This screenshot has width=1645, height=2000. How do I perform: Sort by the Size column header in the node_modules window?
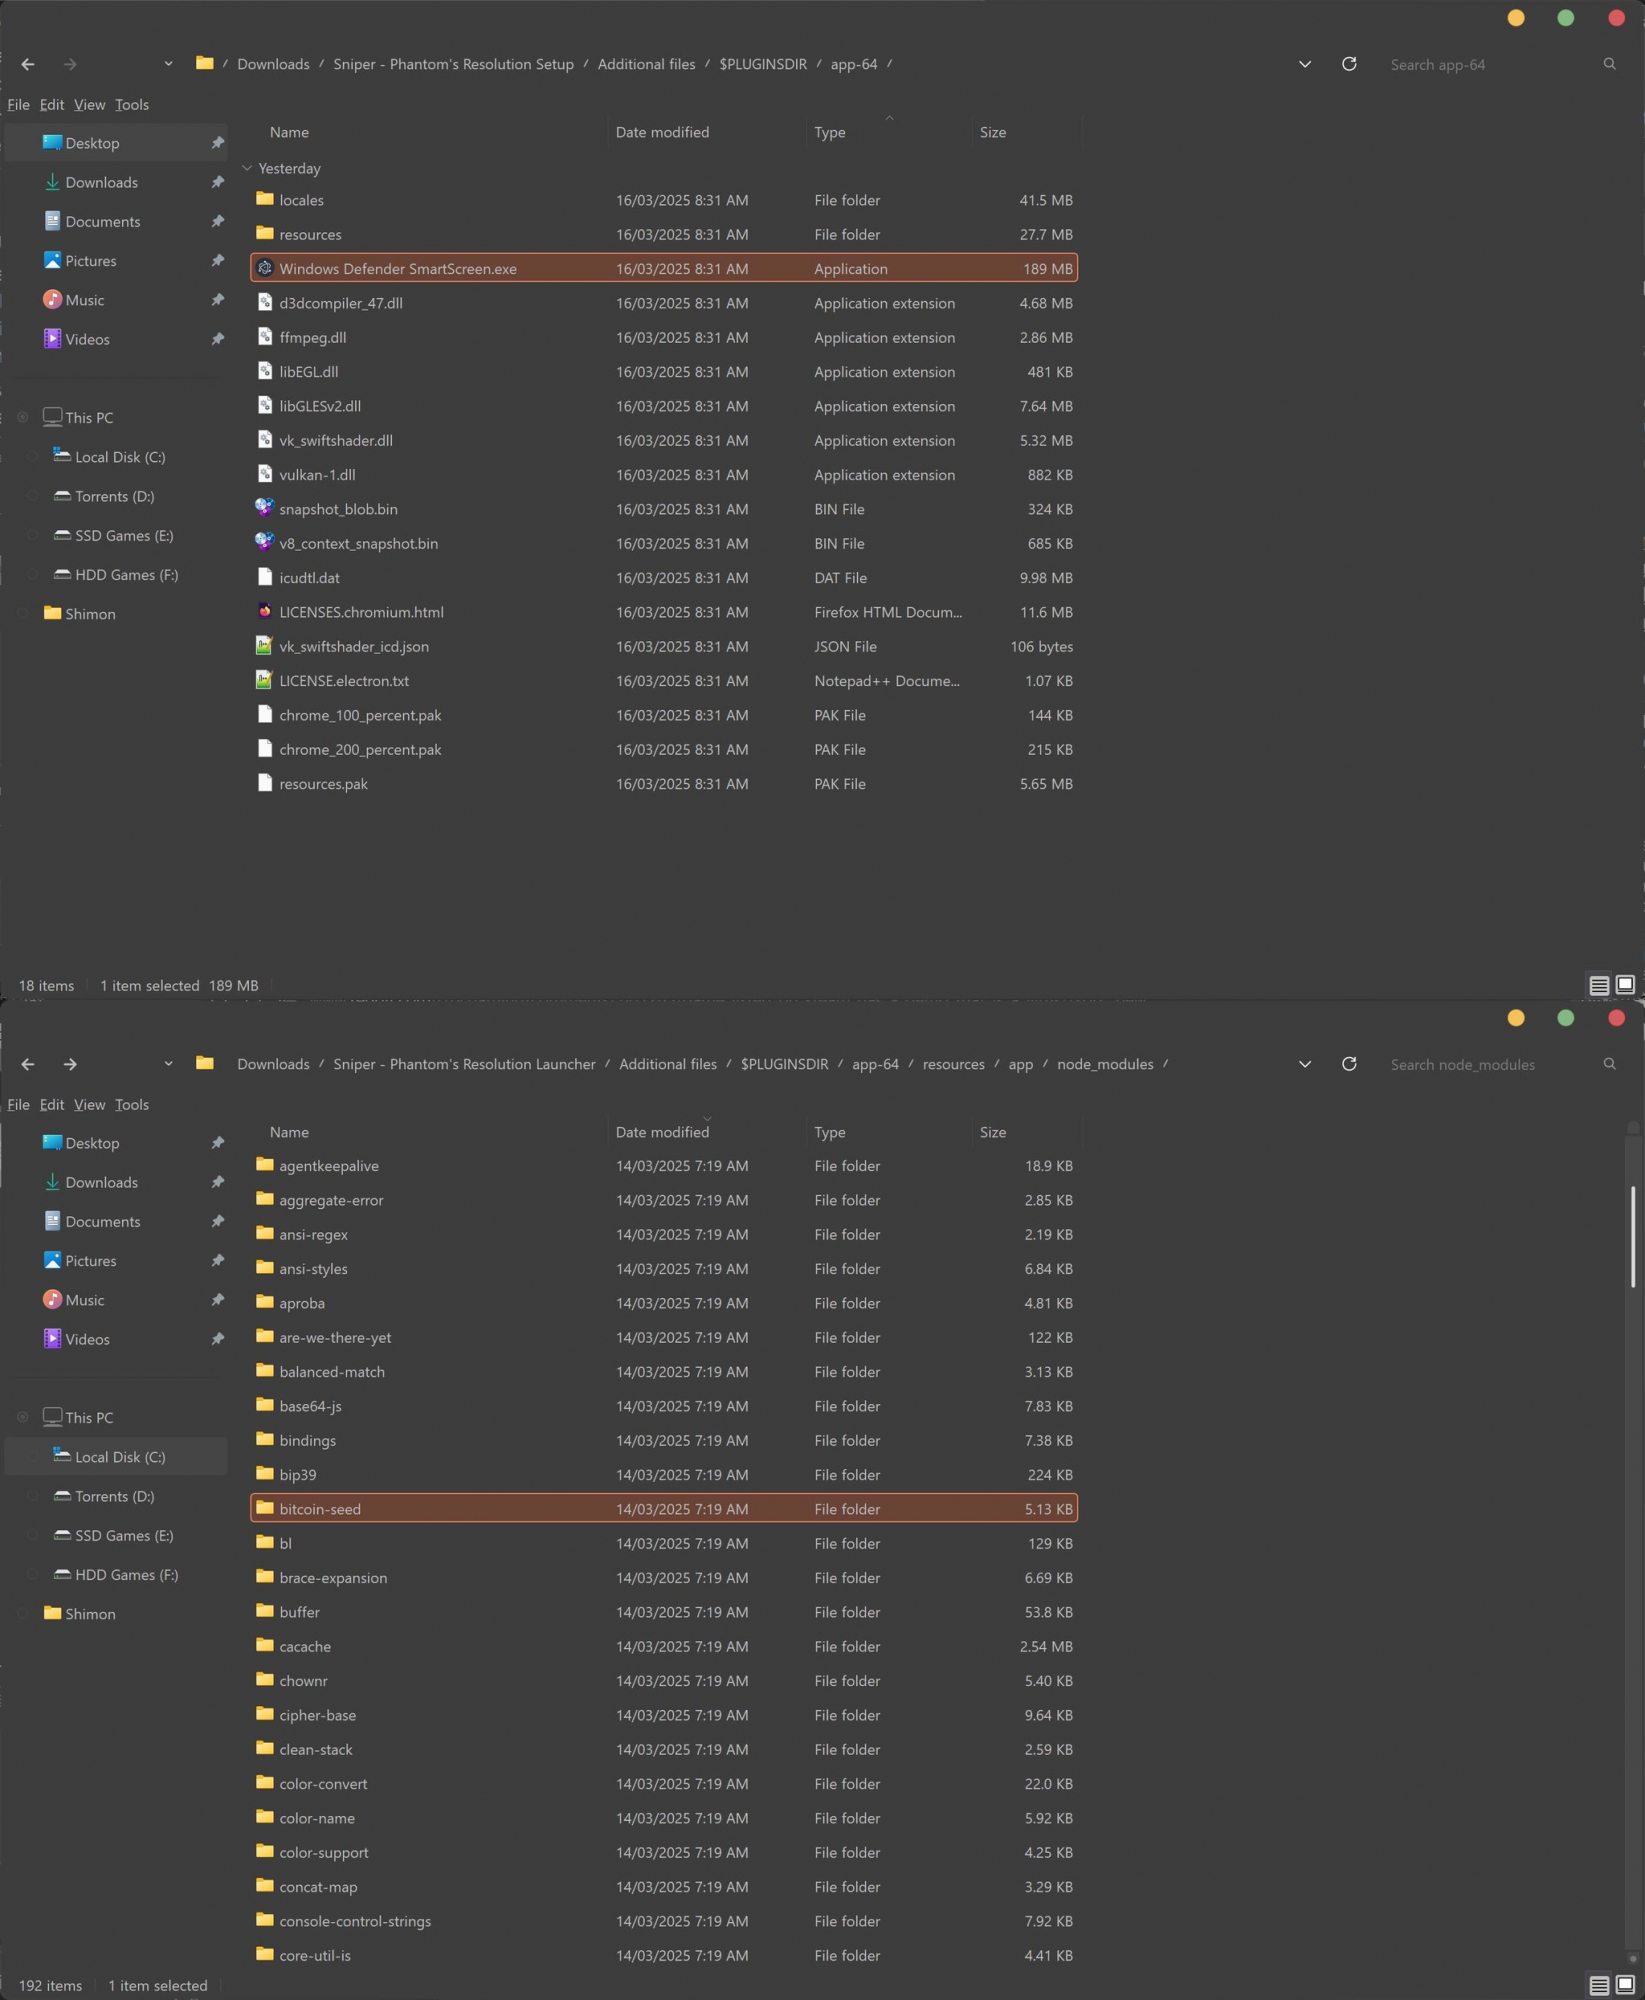(992, 1132)
